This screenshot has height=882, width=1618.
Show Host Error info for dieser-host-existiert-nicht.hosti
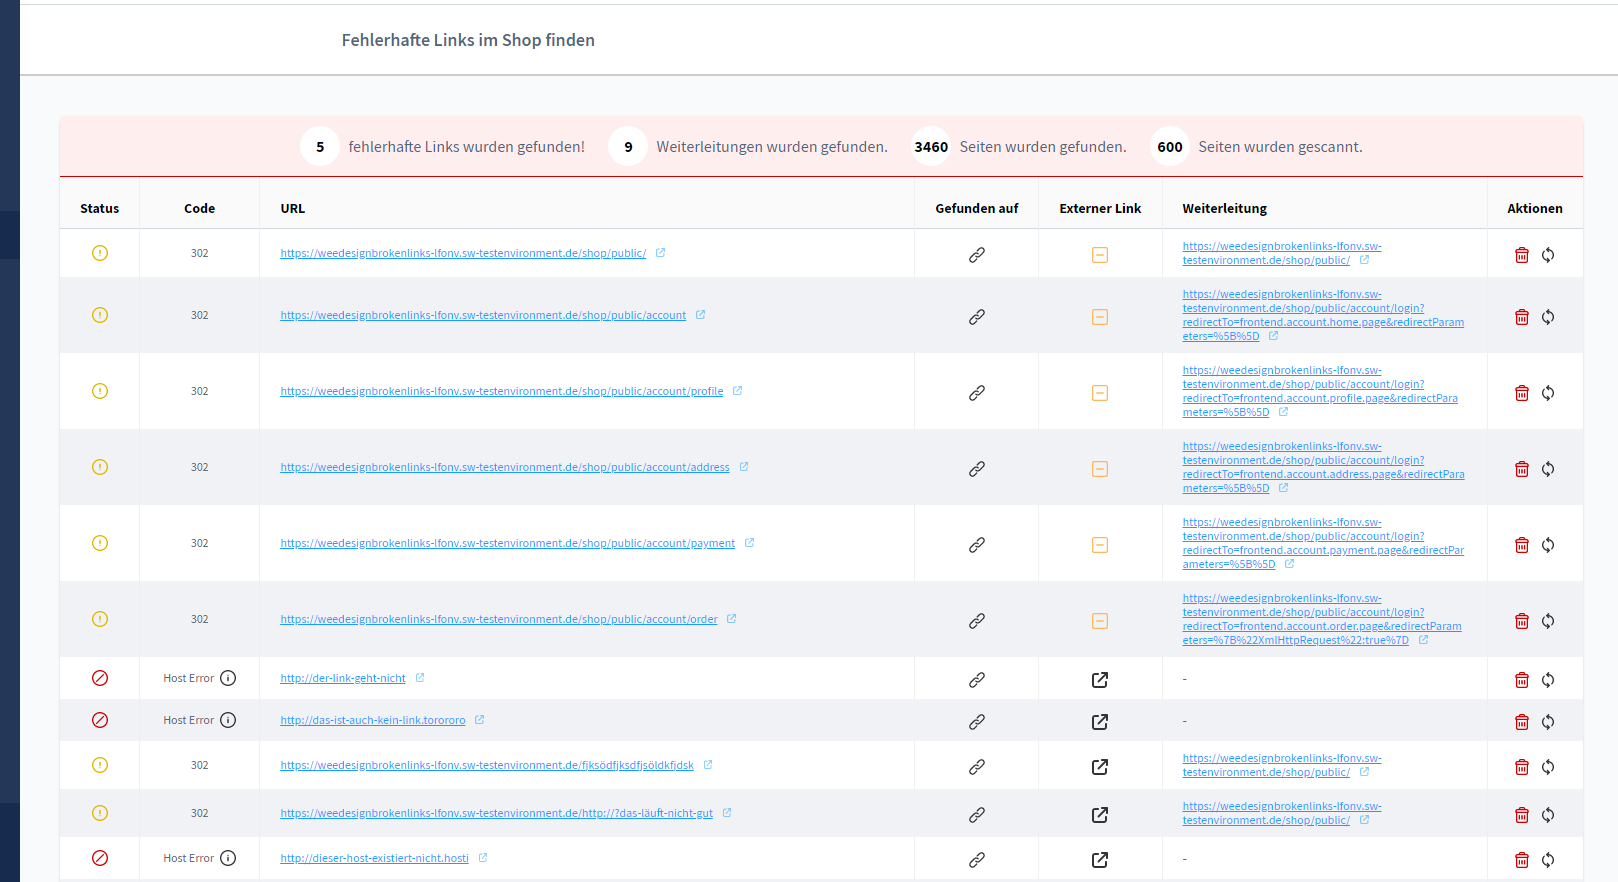[x=228, y=858]
